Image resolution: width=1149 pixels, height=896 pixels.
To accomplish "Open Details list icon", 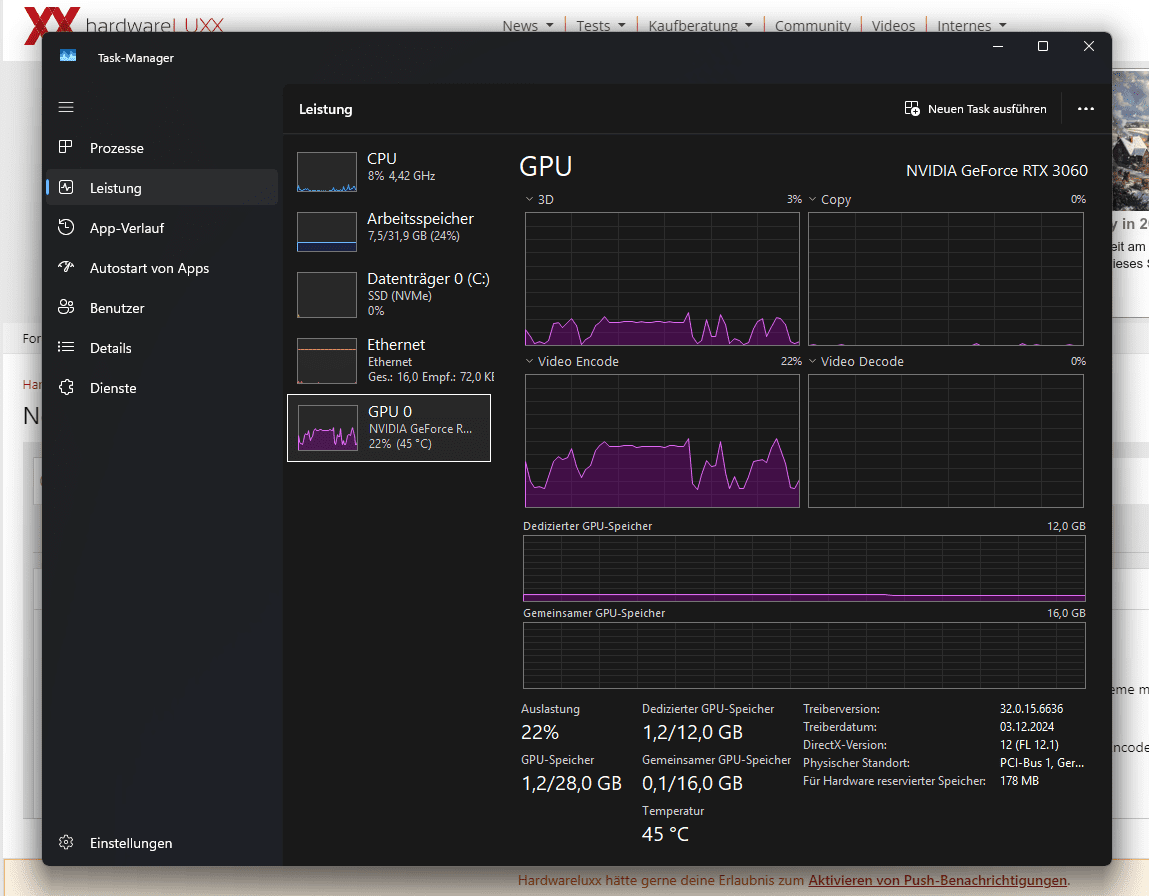I will [66, 347].
